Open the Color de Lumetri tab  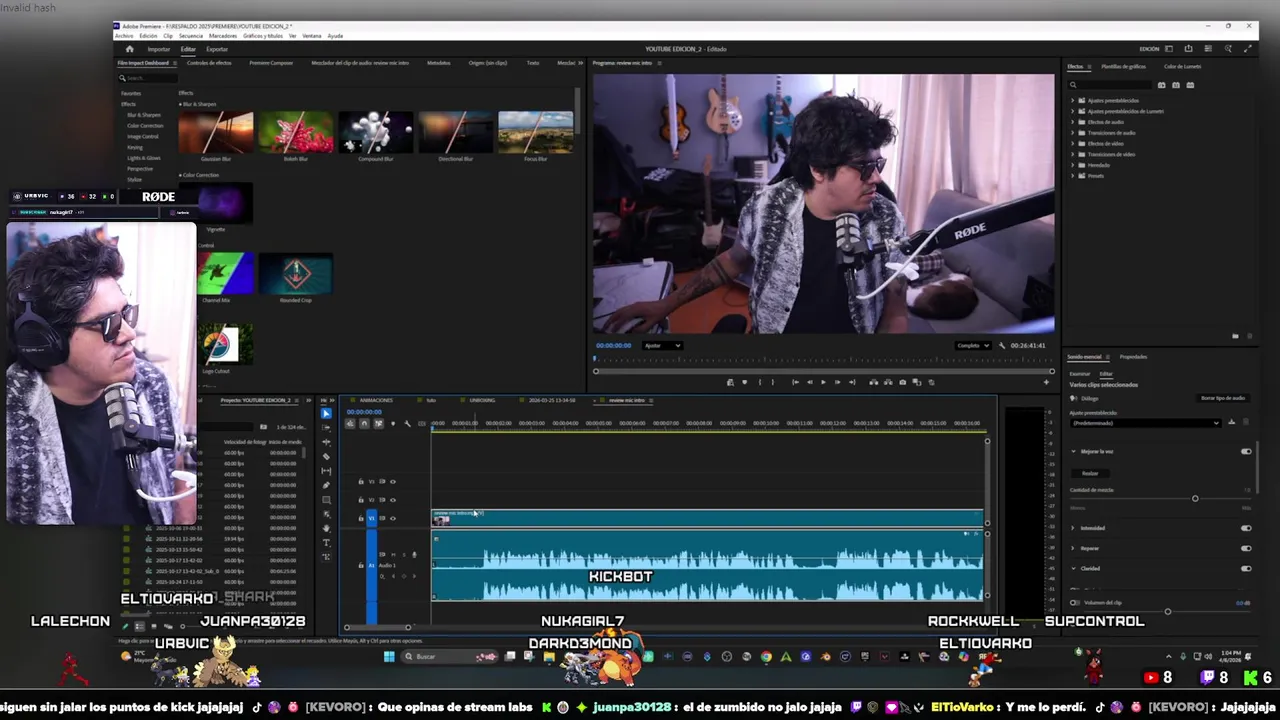1182,67
